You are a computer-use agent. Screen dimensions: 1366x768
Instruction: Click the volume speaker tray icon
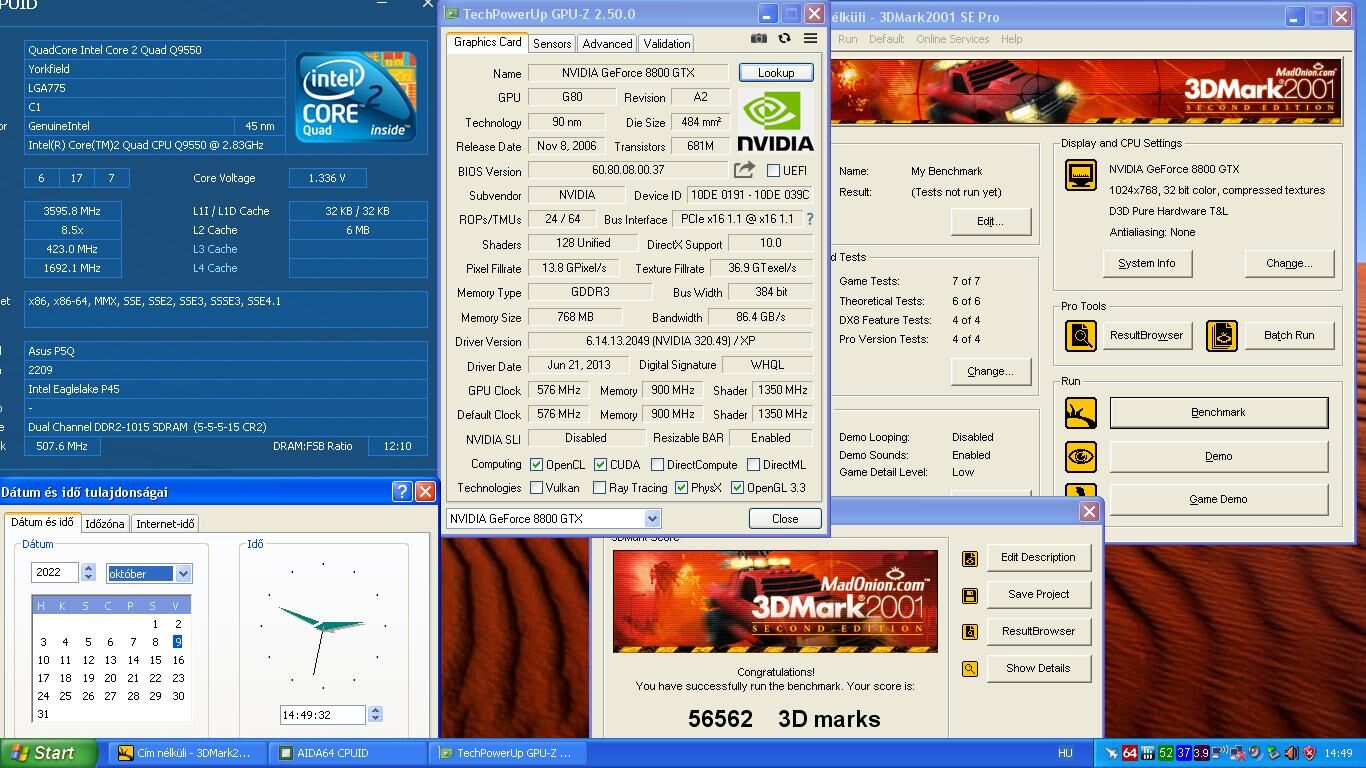(1290, 753)
